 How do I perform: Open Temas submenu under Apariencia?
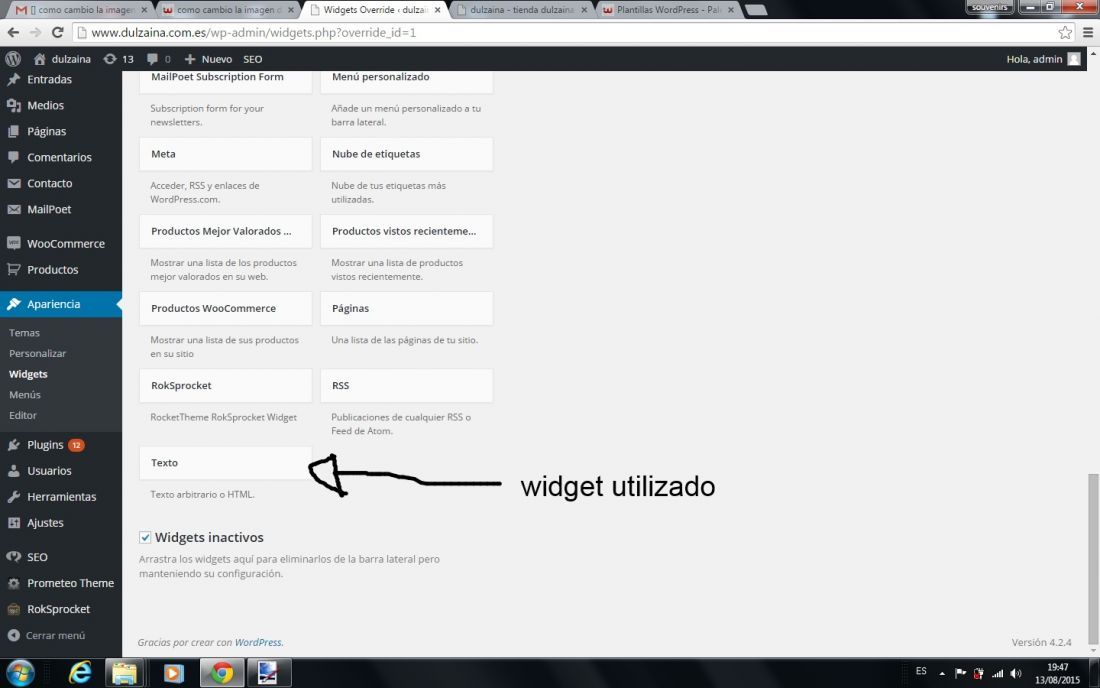[25, 332]
